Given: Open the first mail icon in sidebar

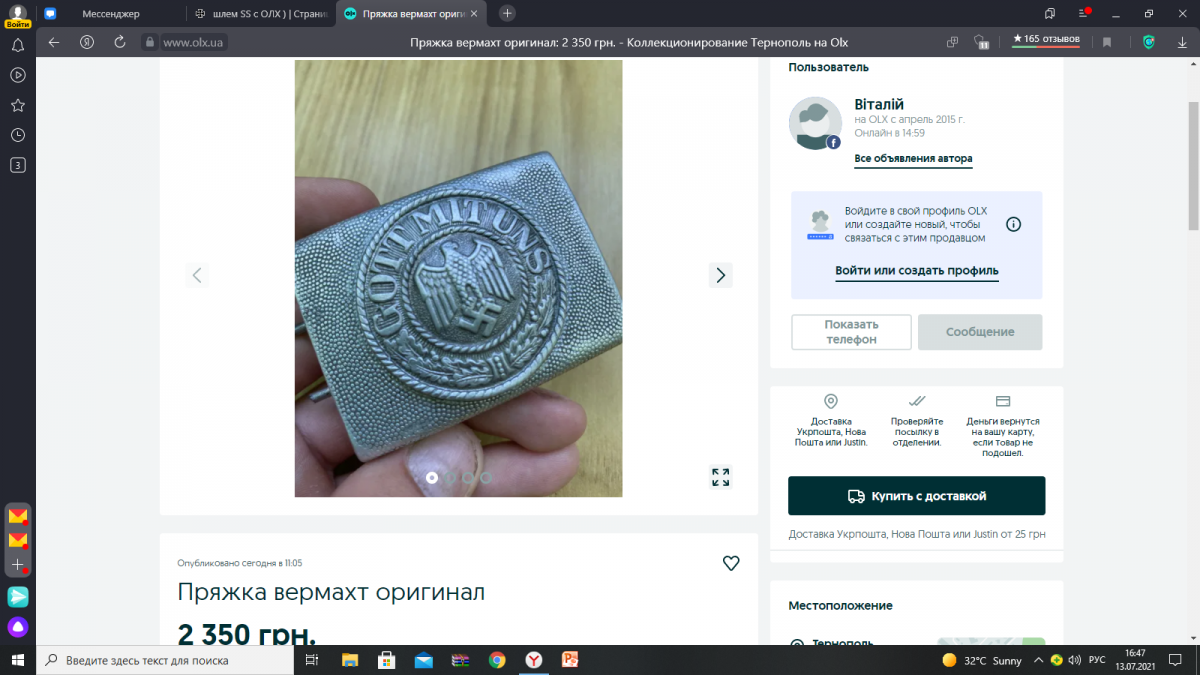Looking at the screenshot, I should [x=18, y=516].
